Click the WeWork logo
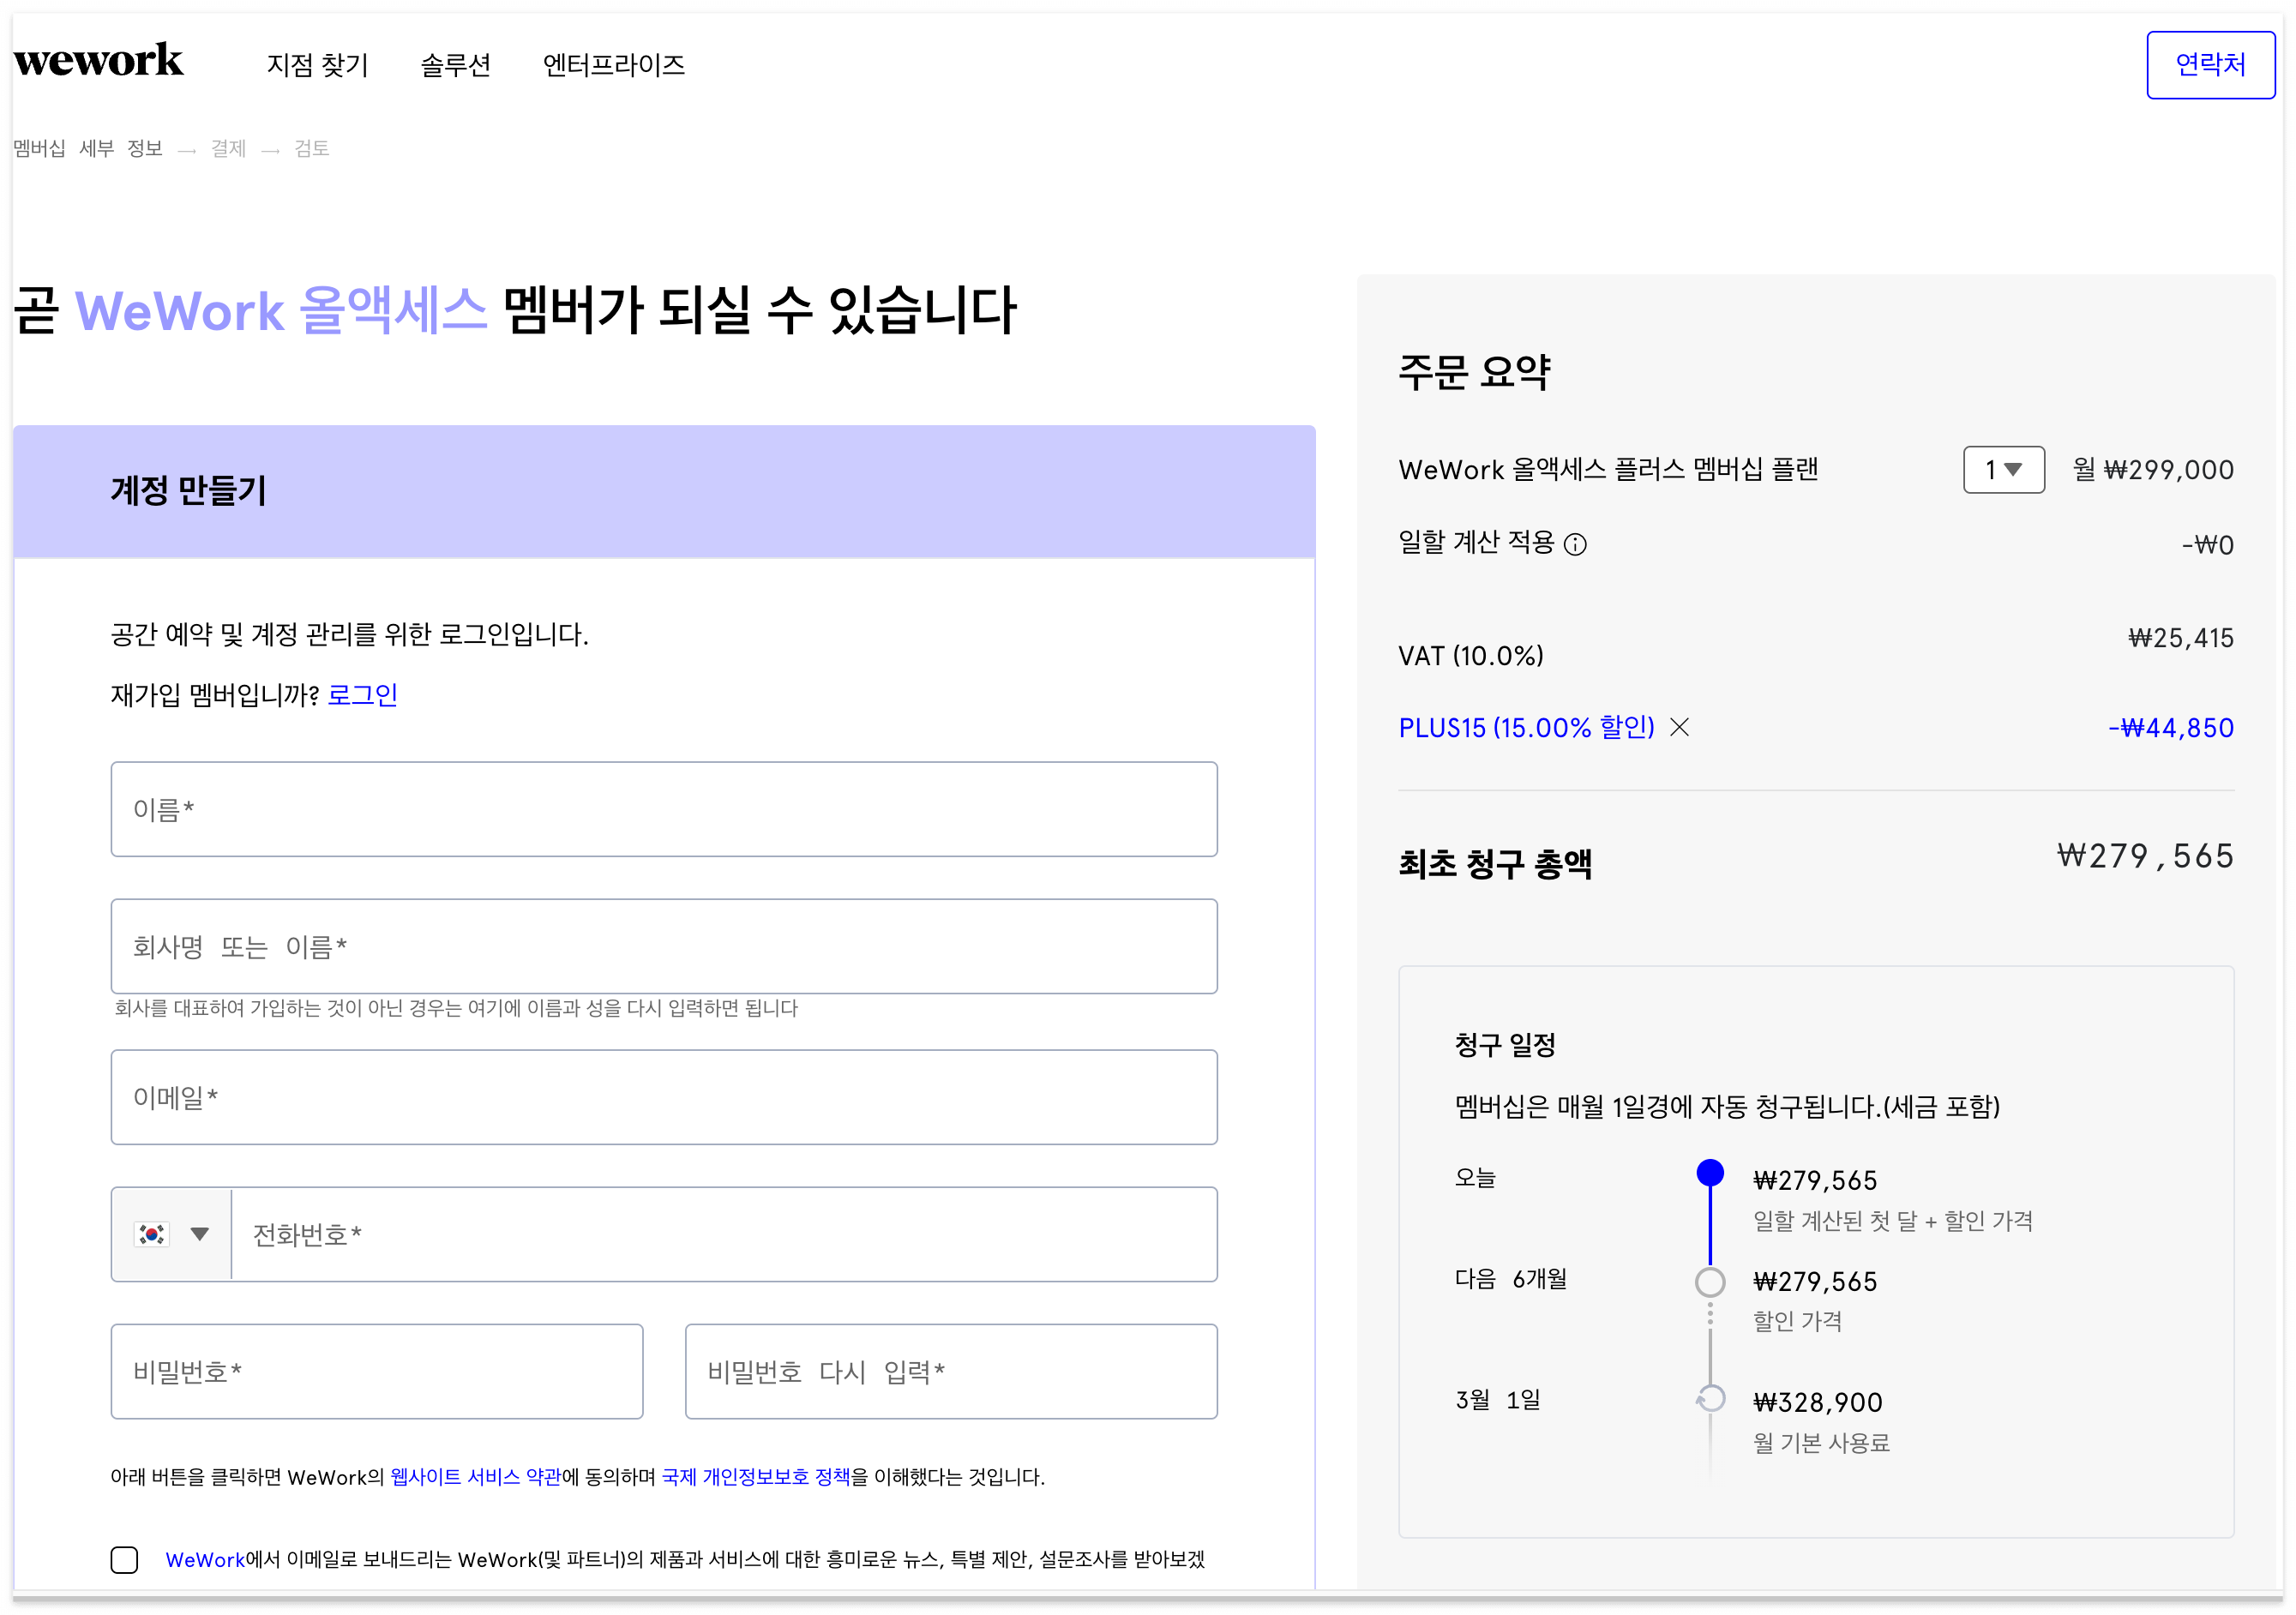 point(98,61)
